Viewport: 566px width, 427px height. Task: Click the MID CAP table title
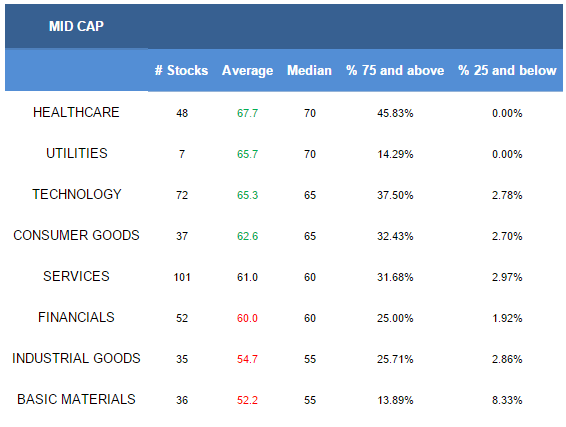[x=76, y=26]
